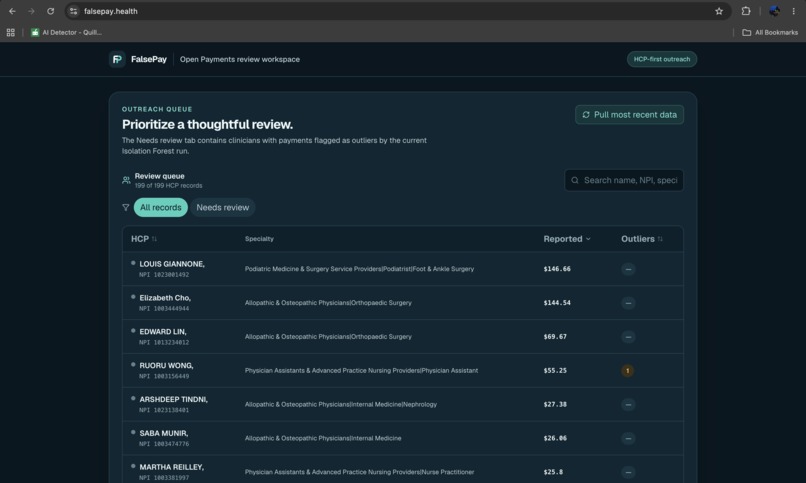The width and height of the screenshot is (806, 483).
Task: Open SABA MUNIR record
Action: tap(402, 438)
